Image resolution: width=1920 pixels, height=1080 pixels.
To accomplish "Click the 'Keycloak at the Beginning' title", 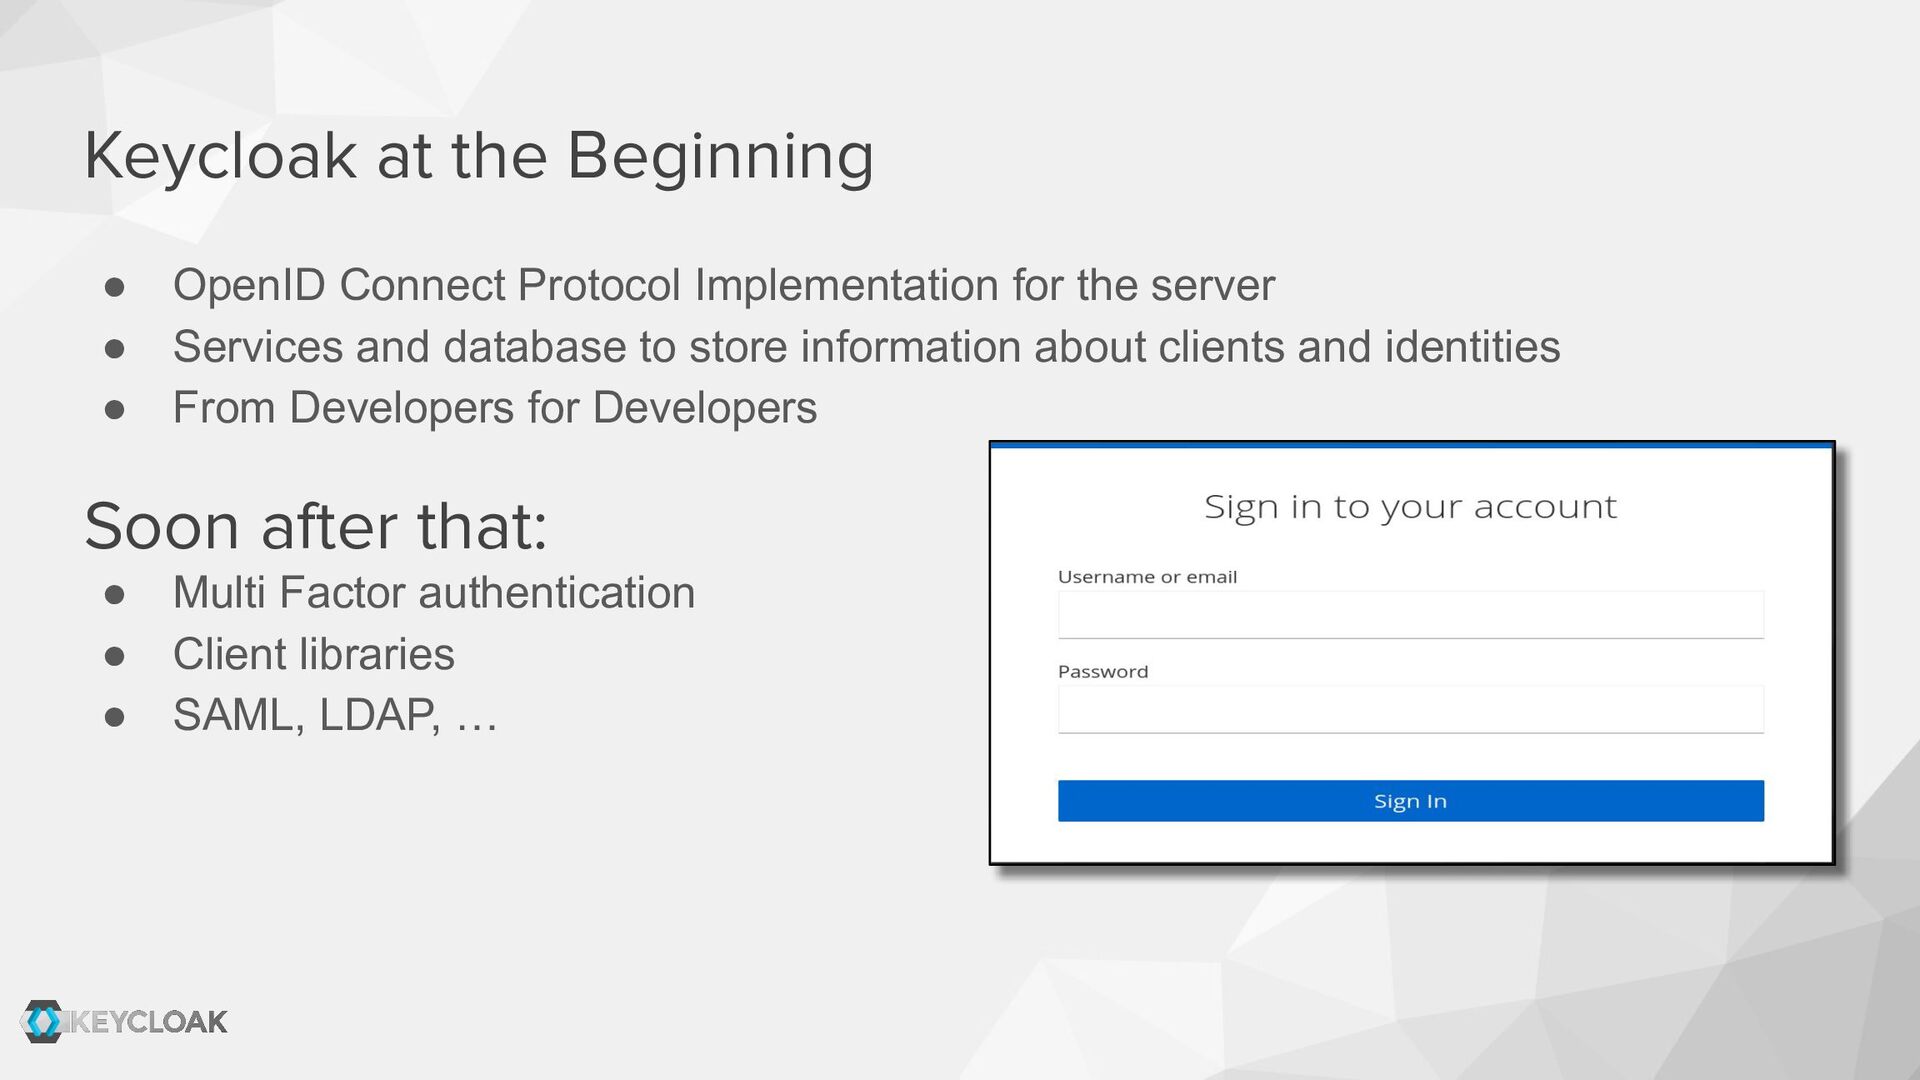I will point(479,156).
